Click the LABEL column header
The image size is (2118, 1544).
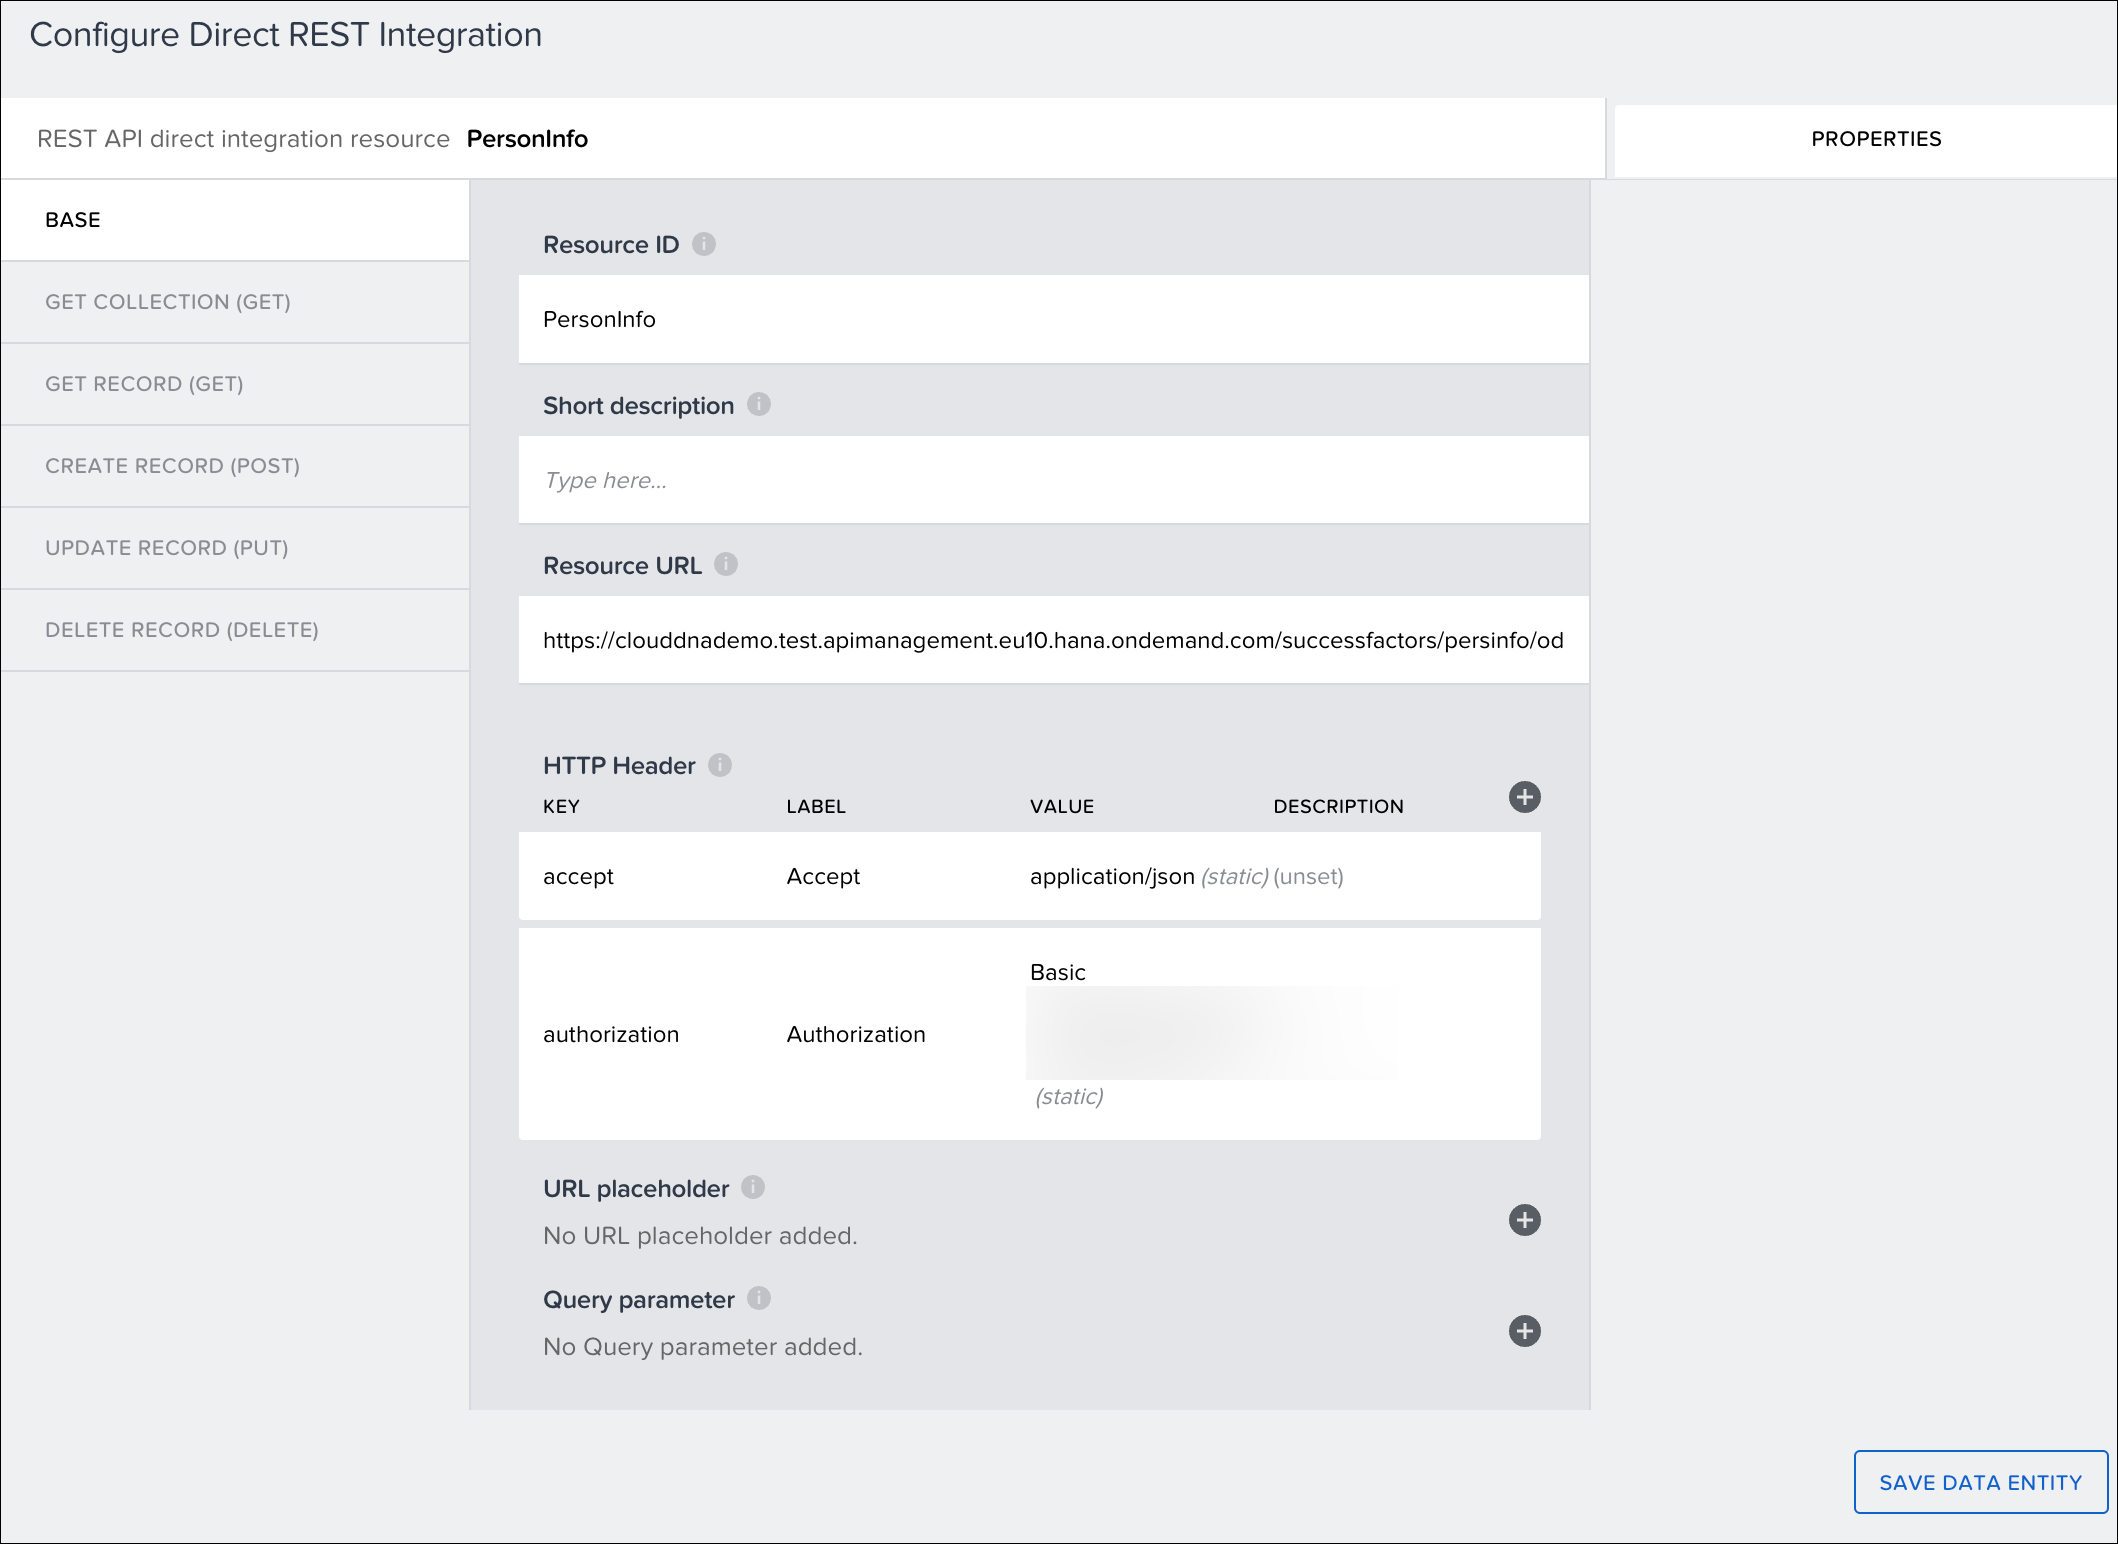pos(816,806)
